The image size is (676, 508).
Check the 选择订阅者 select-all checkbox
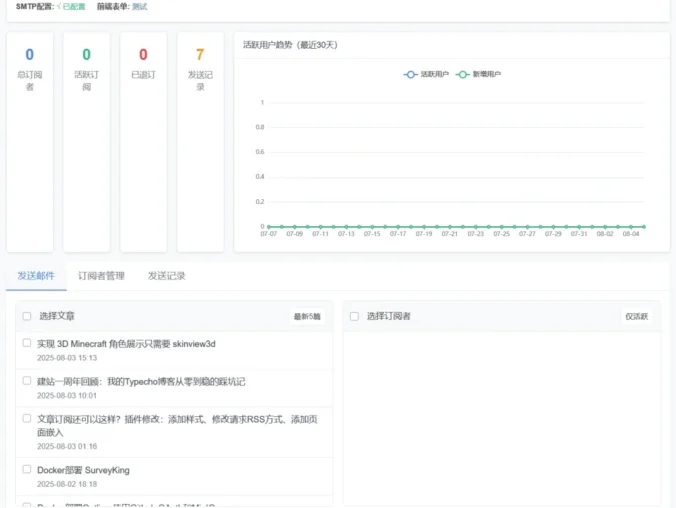point(354,316)
